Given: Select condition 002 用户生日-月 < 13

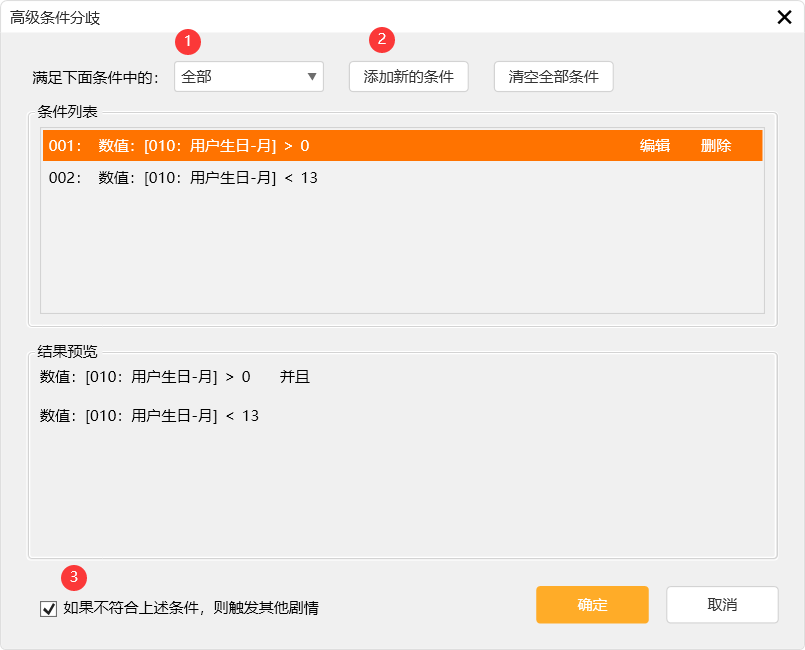Looking at the screenshot, I should coord(200,178).
